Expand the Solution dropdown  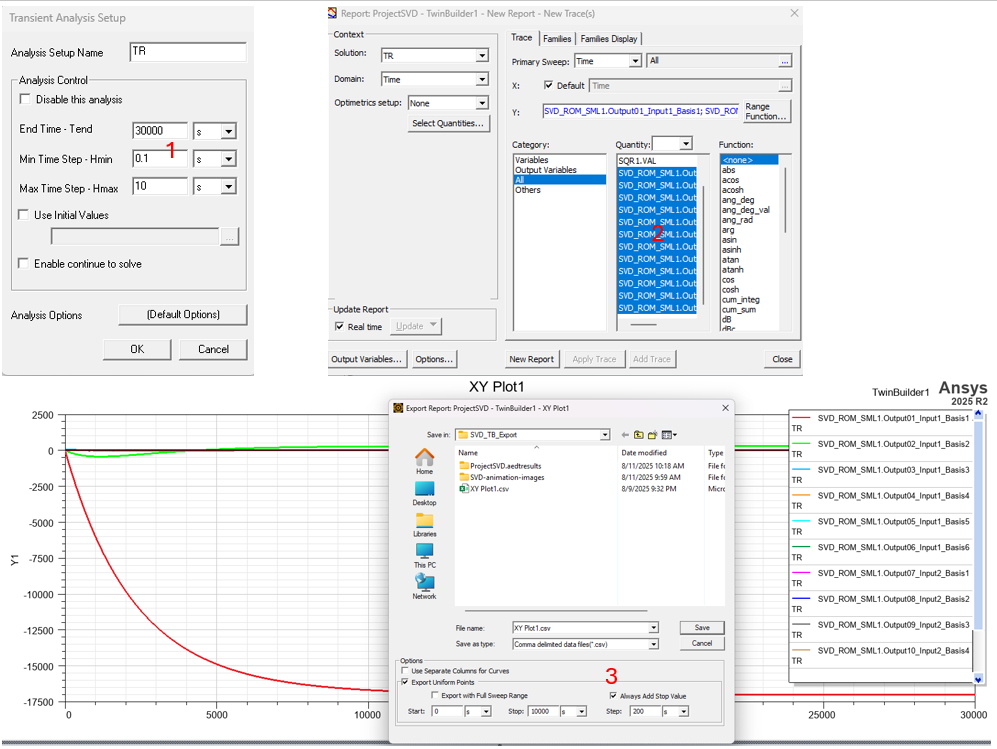pyautogui.click(x=482, y=56)
